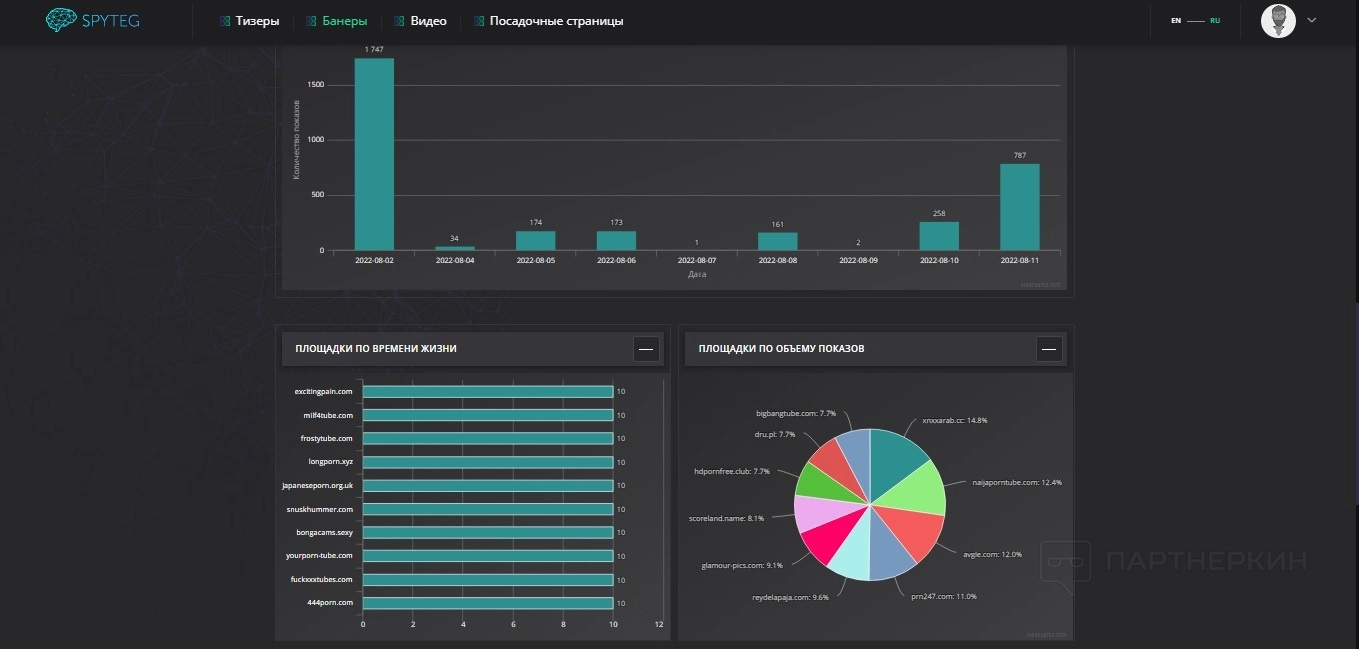The width and height of the screenshot is (1359, 649).
Task: Click the 2022-08-11 bar showing 787
Action: point(1019,207)
